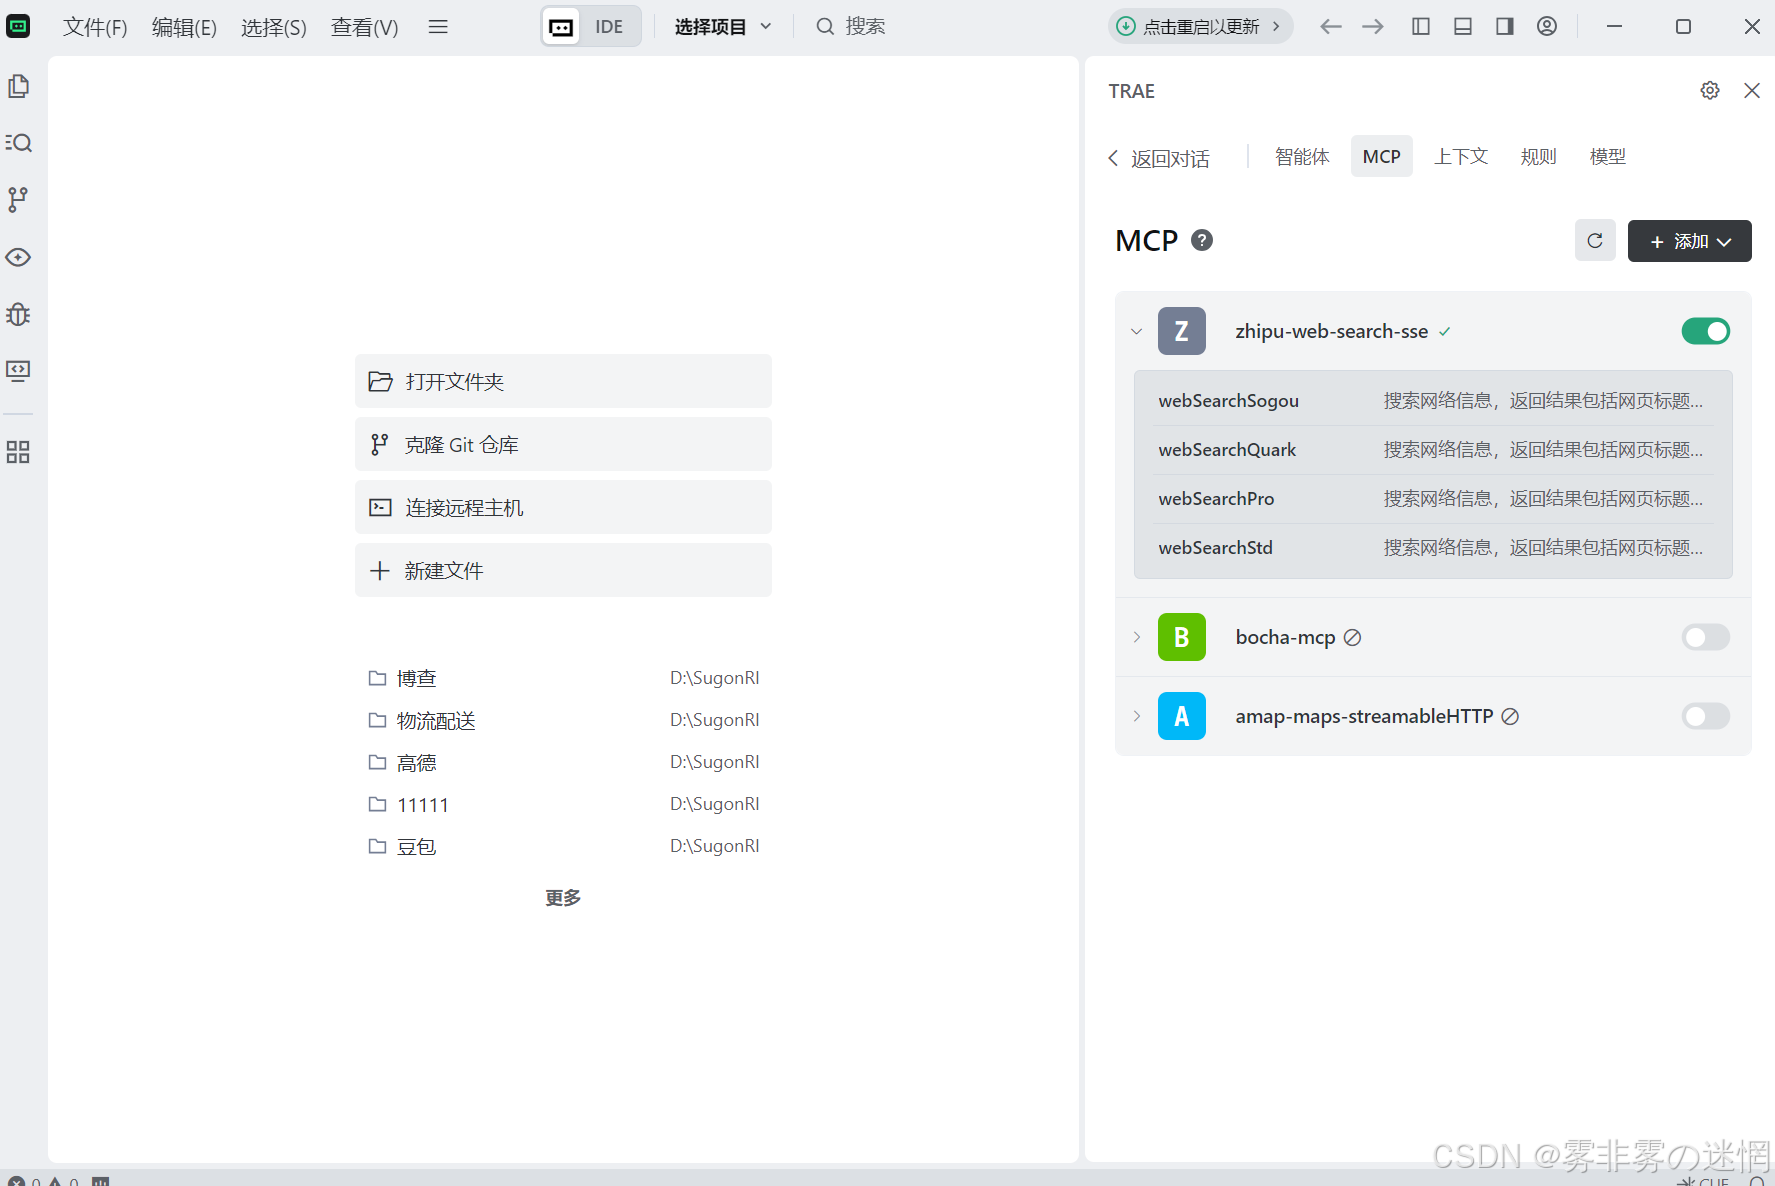Select the webSearchQuark tool row
1775x1186 pixels.
tap(1433, 450)
